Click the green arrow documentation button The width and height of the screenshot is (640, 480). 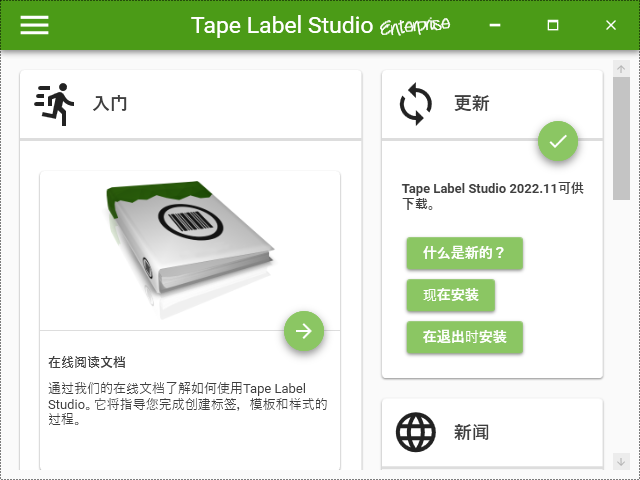(x=304, y=331)
